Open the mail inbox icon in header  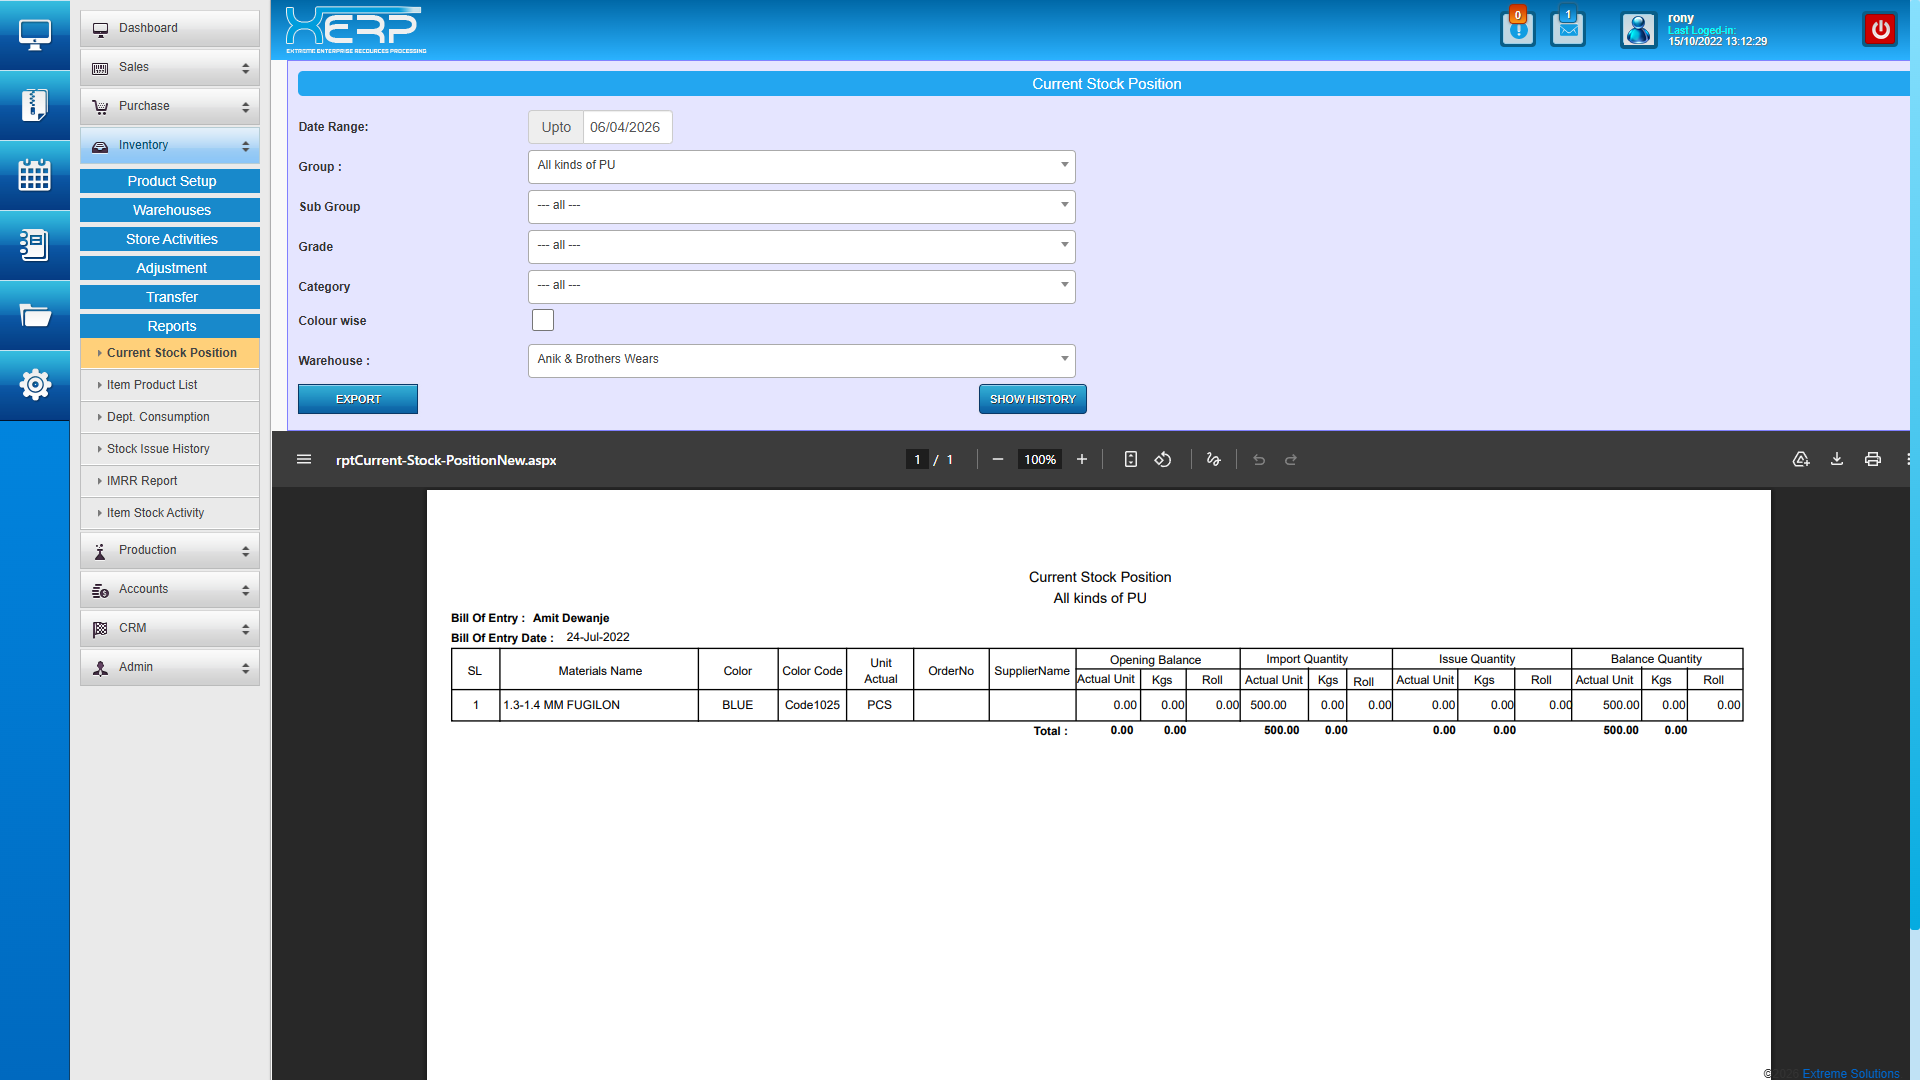[1567, 30]
